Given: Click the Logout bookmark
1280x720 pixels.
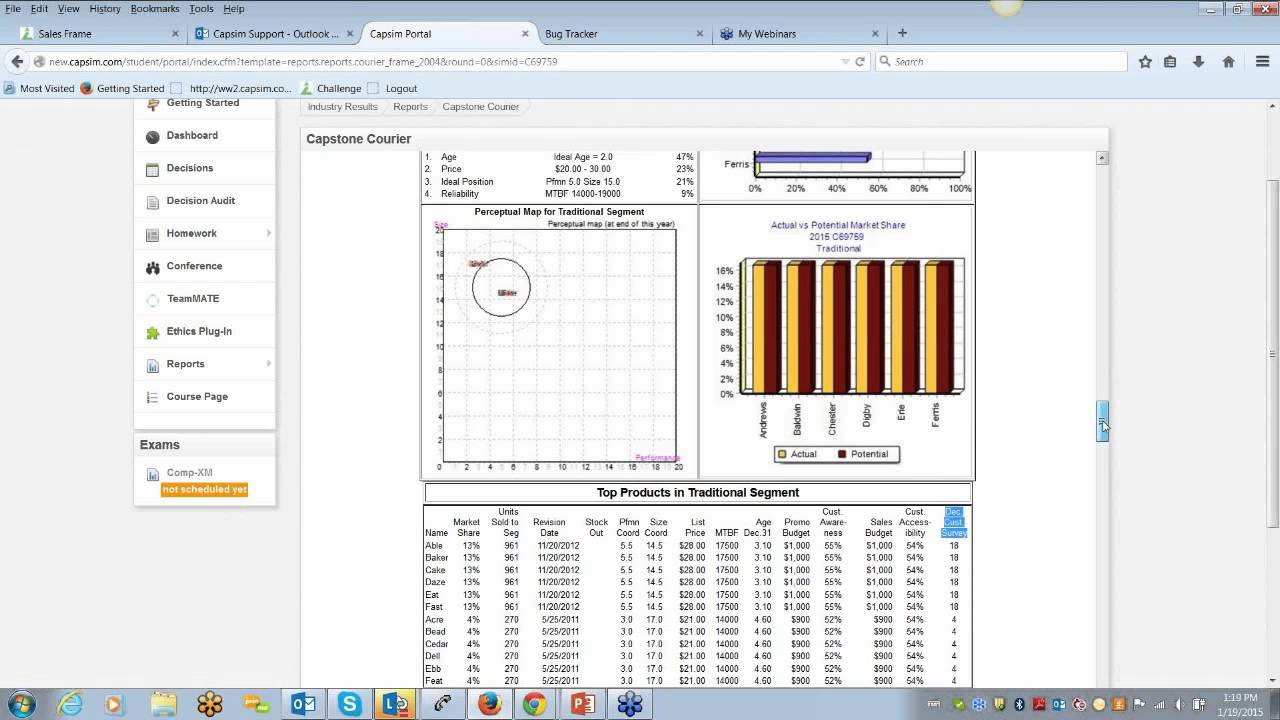Looking at the screenshot, I should point(392,88).
